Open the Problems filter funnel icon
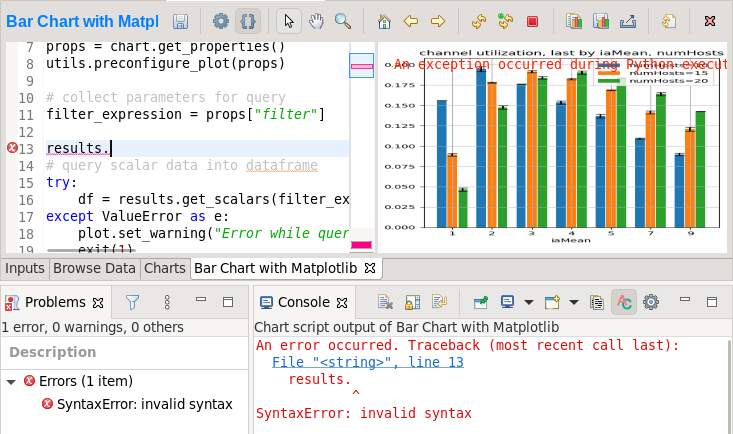Viewport: 733px width, 434px height. [x=132, y=302]
